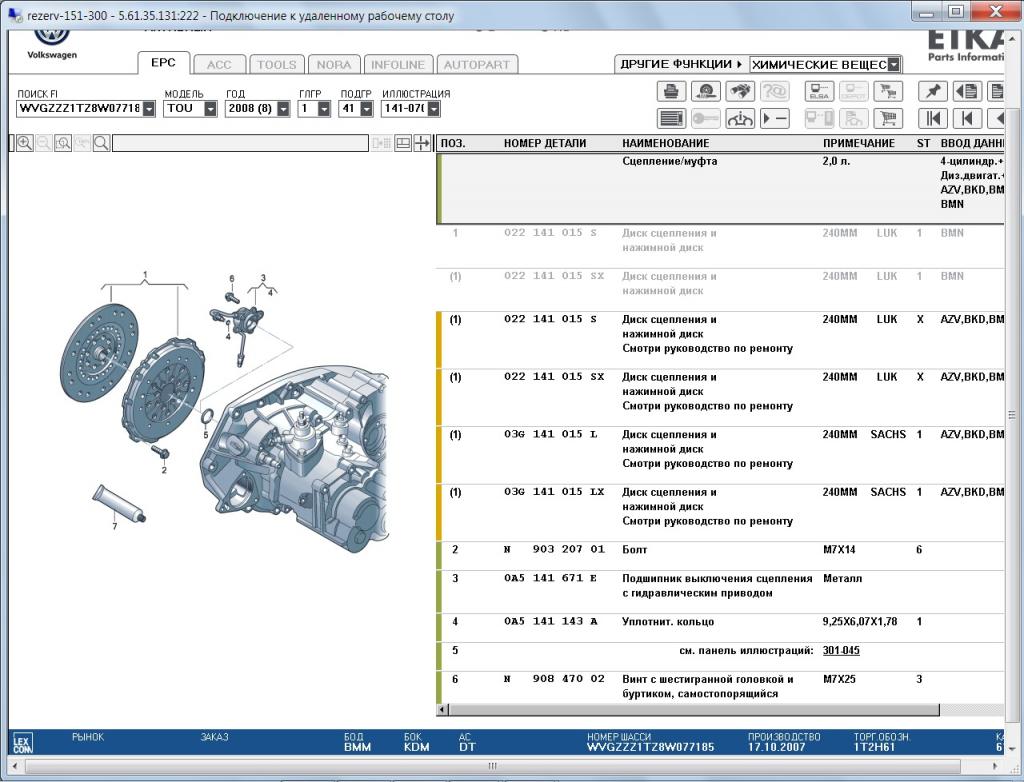Click production date 17.10.2007
Viewport: 1024px width, 782px height.
[776, 747]
